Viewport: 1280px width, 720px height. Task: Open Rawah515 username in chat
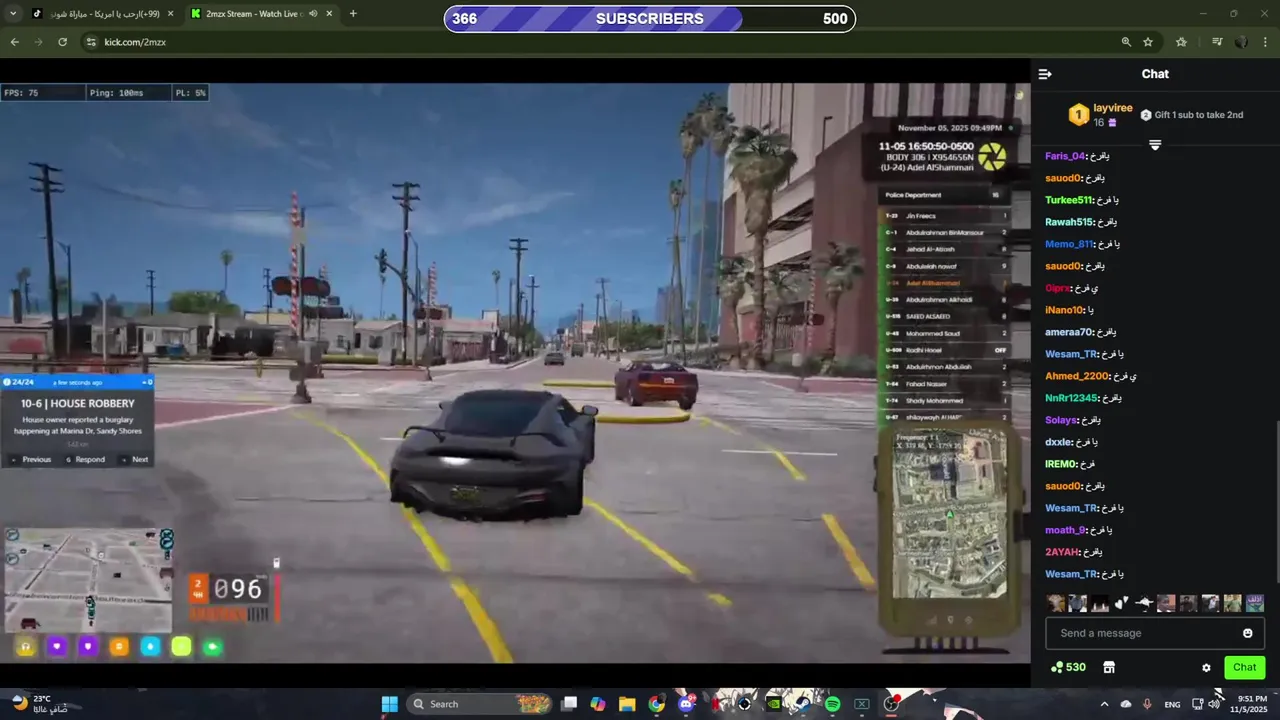[x=1069, y=222]
